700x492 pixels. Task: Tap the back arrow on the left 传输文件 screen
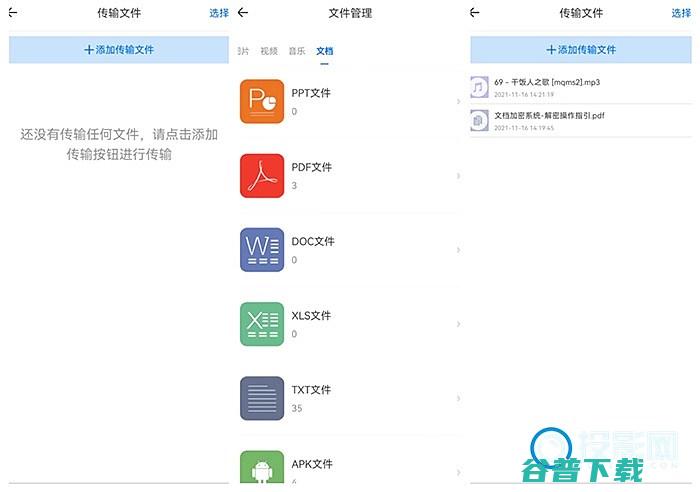click(x=13, y=13)
